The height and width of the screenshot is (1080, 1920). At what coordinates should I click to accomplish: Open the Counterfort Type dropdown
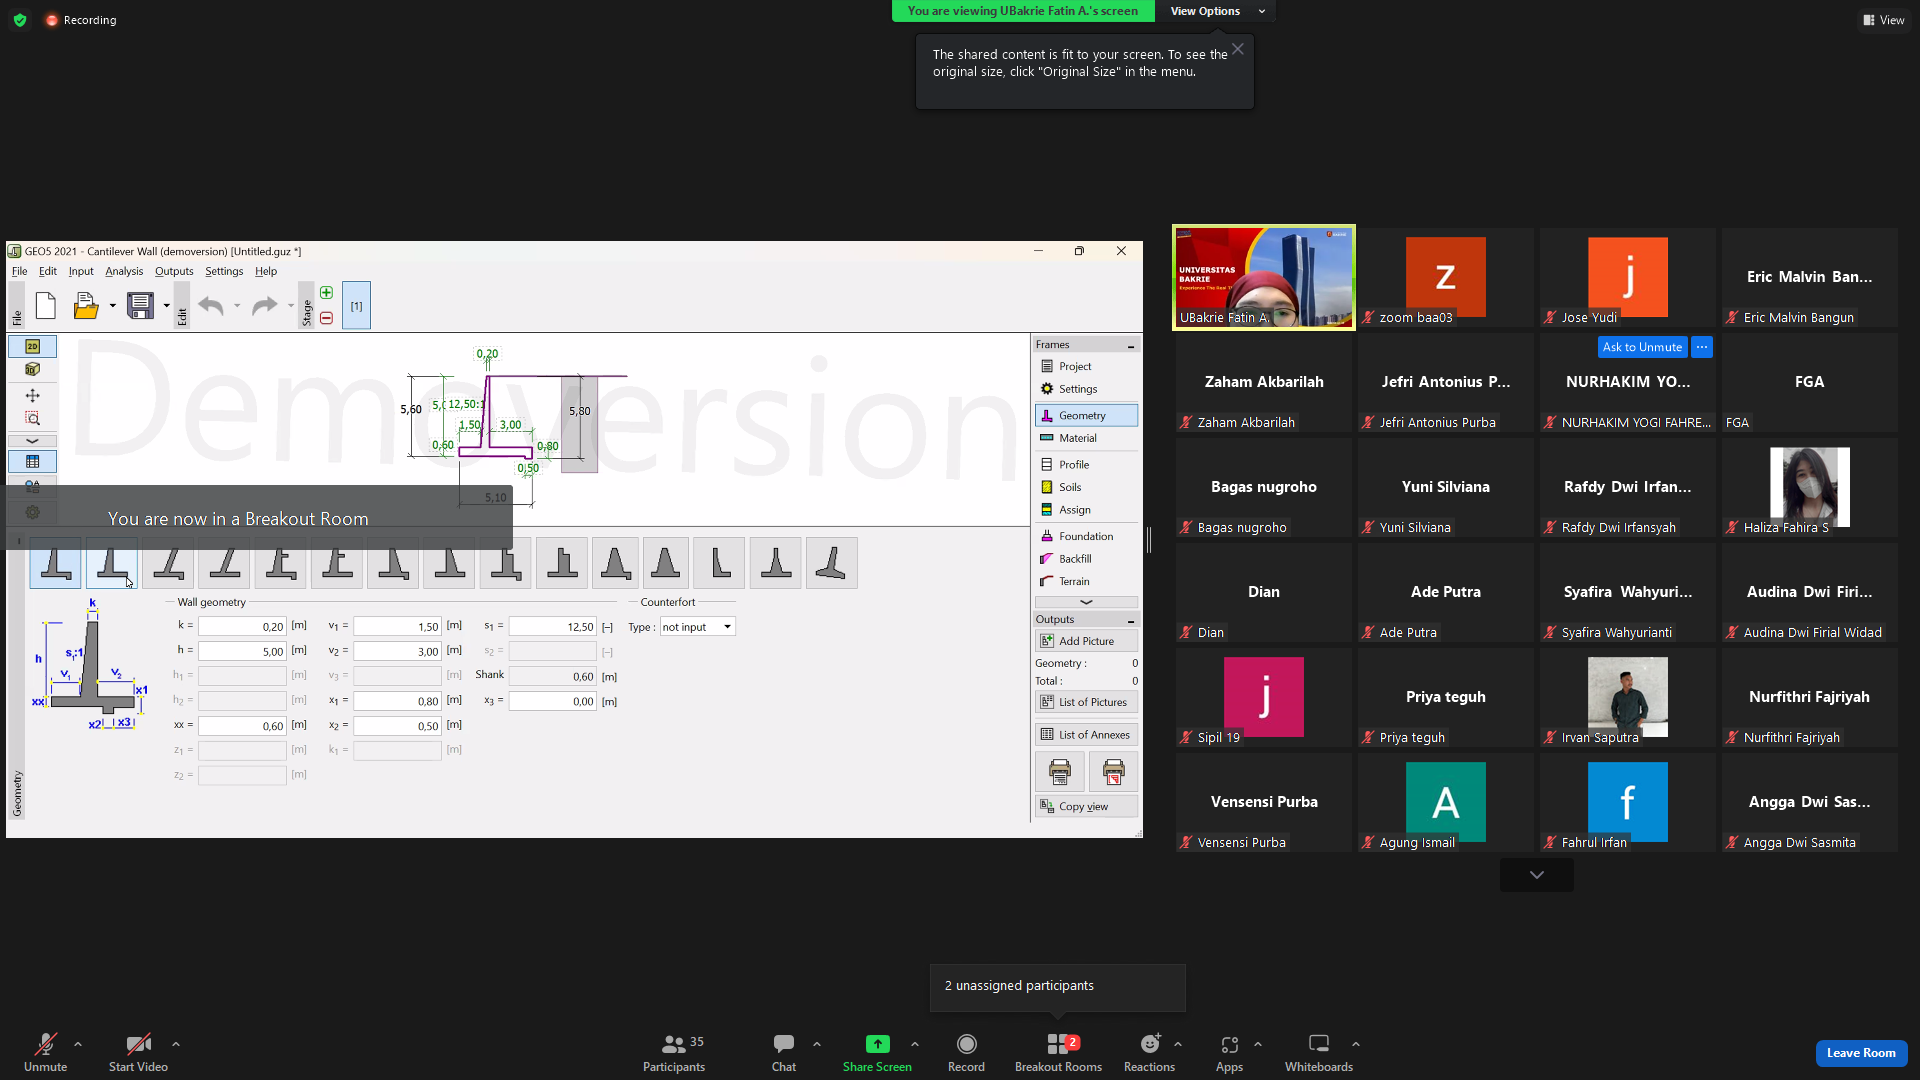pos(697,627)
